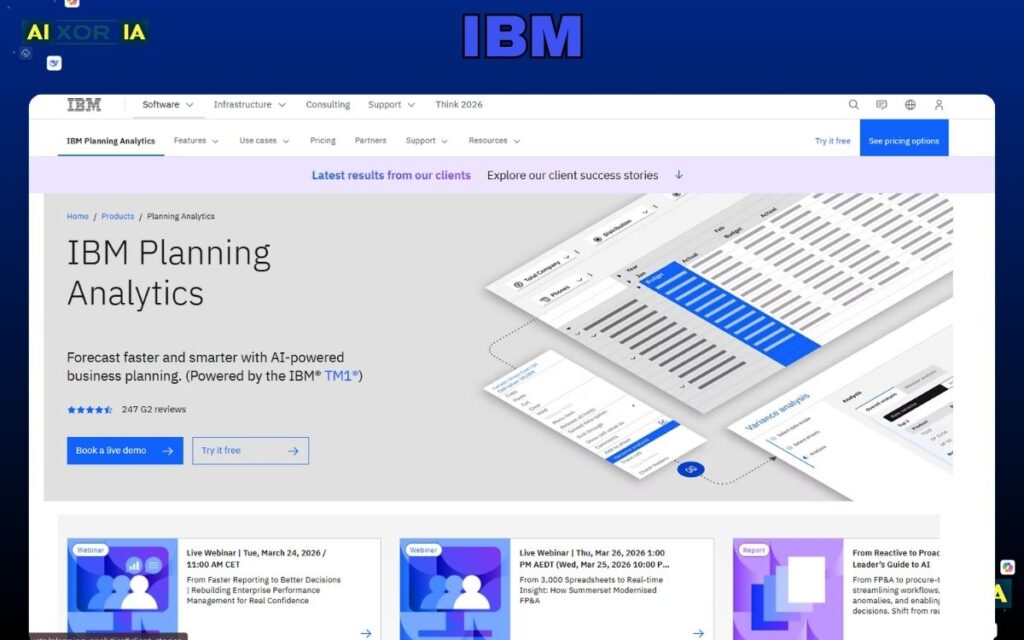Click the star rating next to 247 G2 reviews
1024x640 pixels.
point(89,409)
